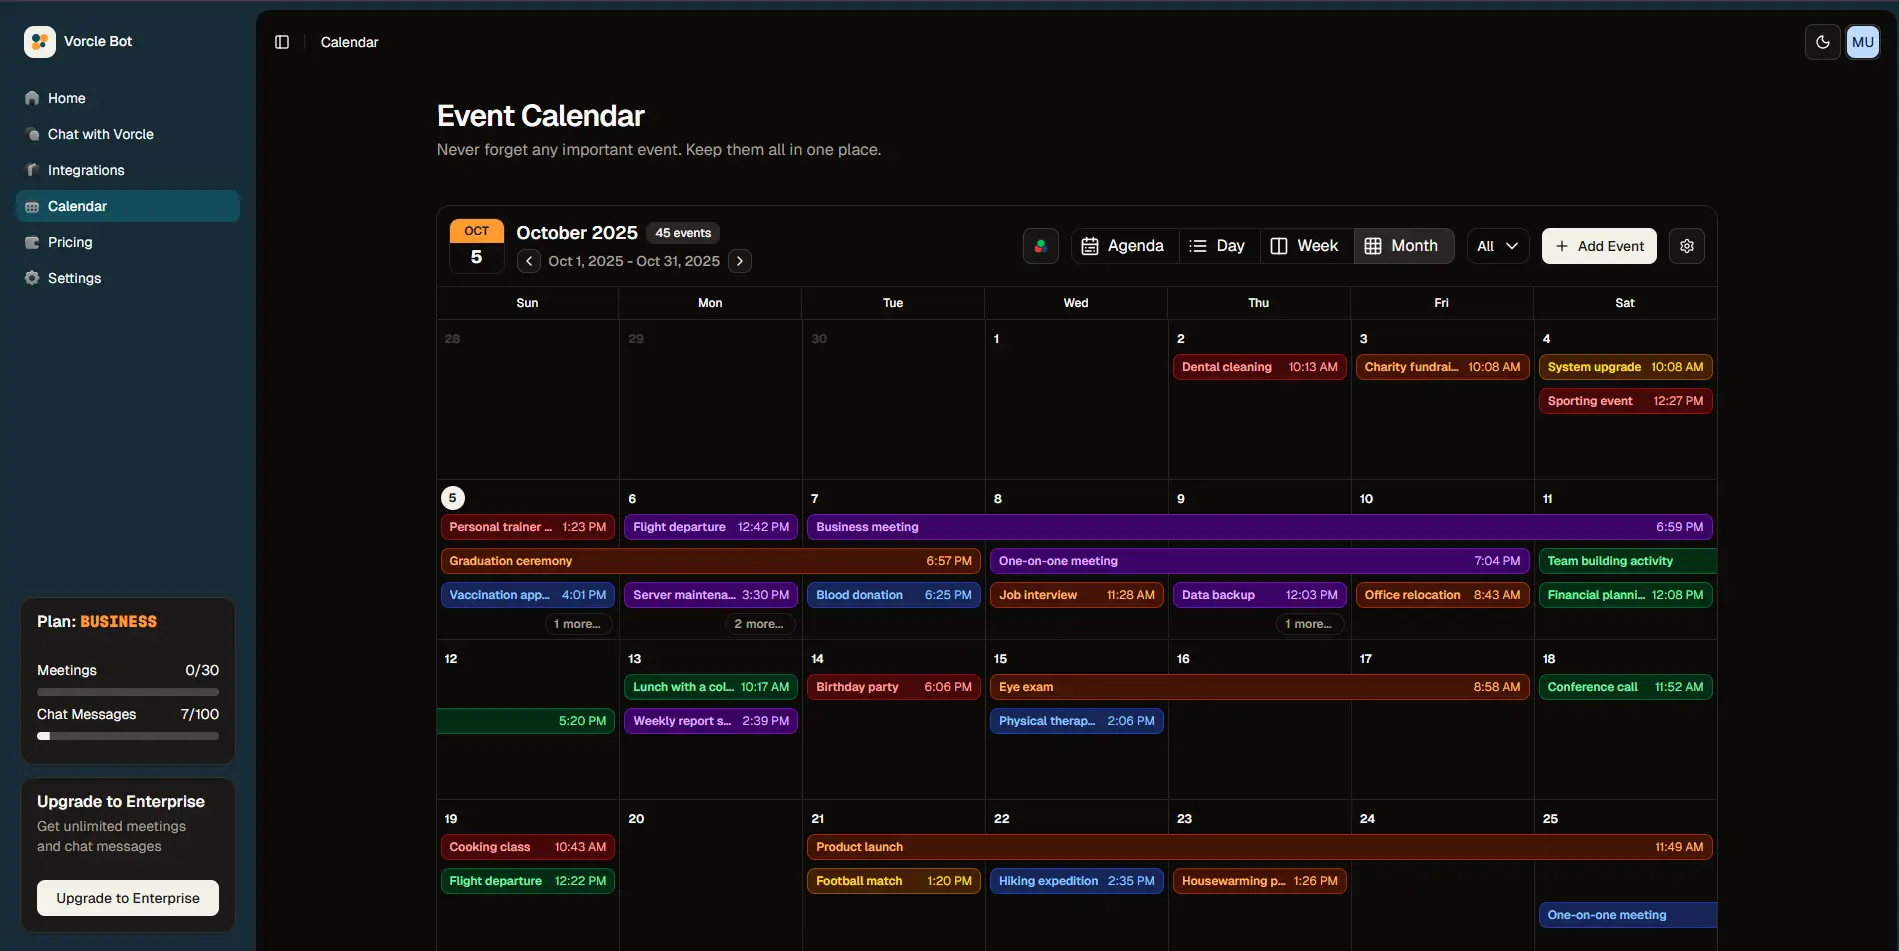Screen dimensions: 1899x951
Task: Select Chat with Vorcle in the sidebar
Action: (100, 134)
